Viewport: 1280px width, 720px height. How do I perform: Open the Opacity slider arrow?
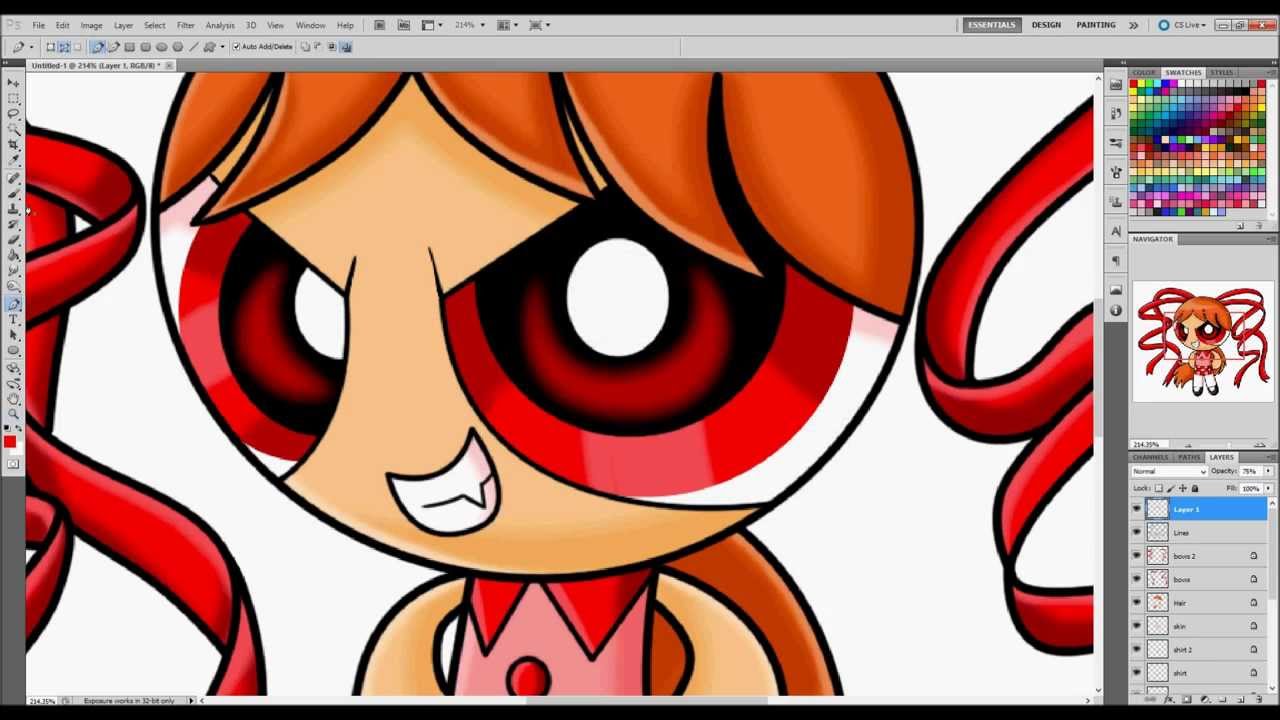click(1268, 471)
